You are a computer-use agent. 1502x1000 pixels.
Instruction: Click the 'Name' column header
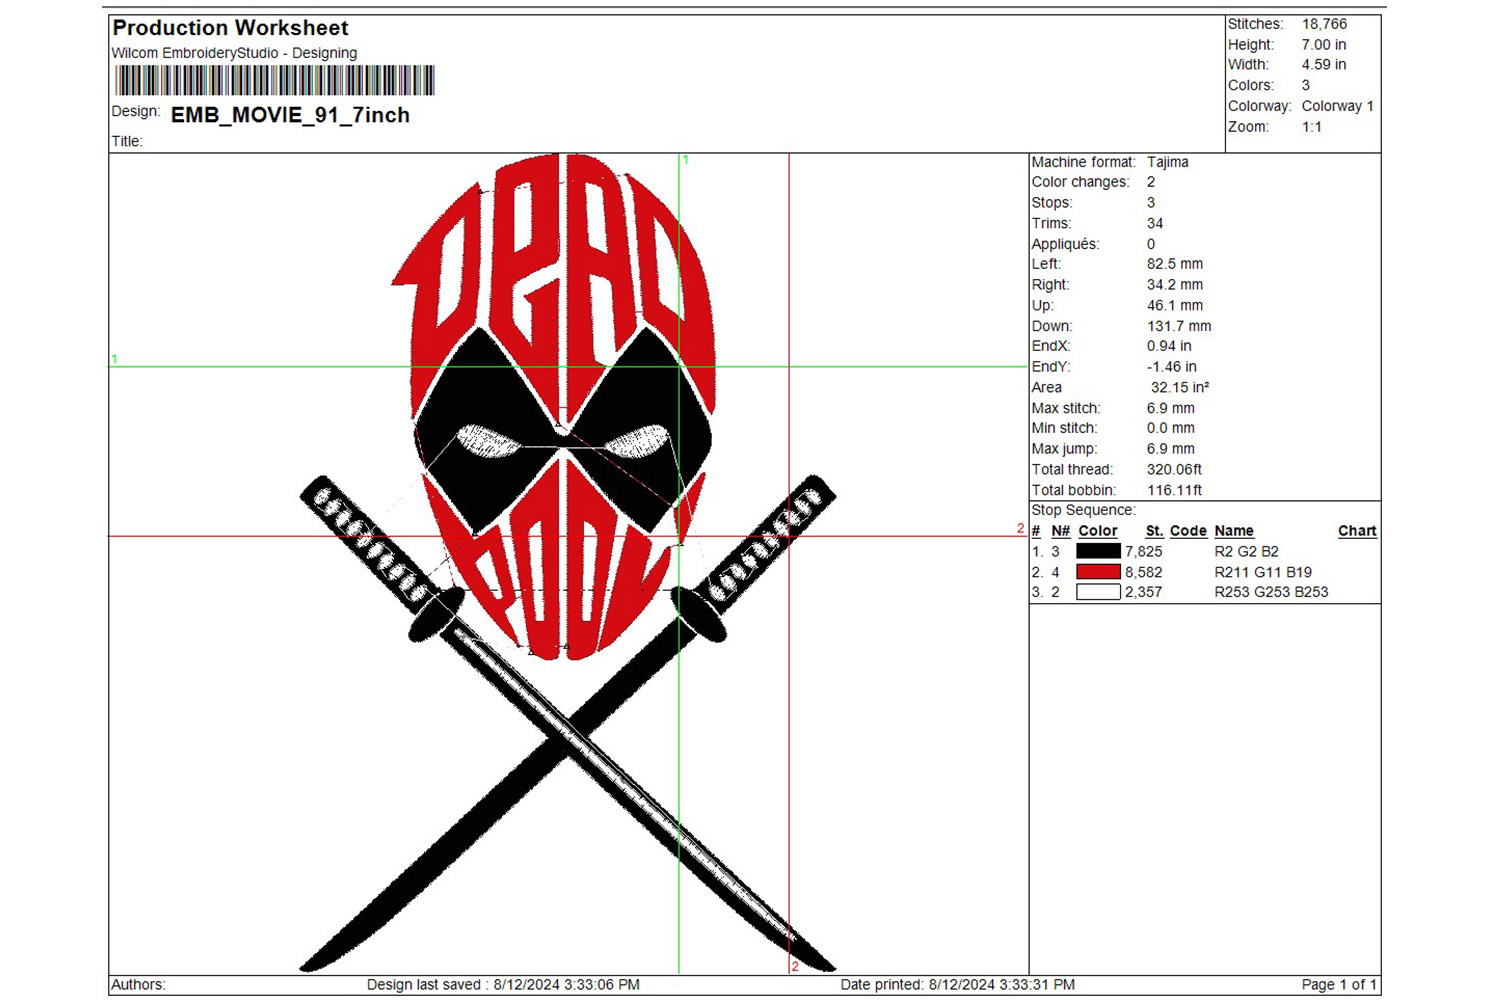(1234, 531)
